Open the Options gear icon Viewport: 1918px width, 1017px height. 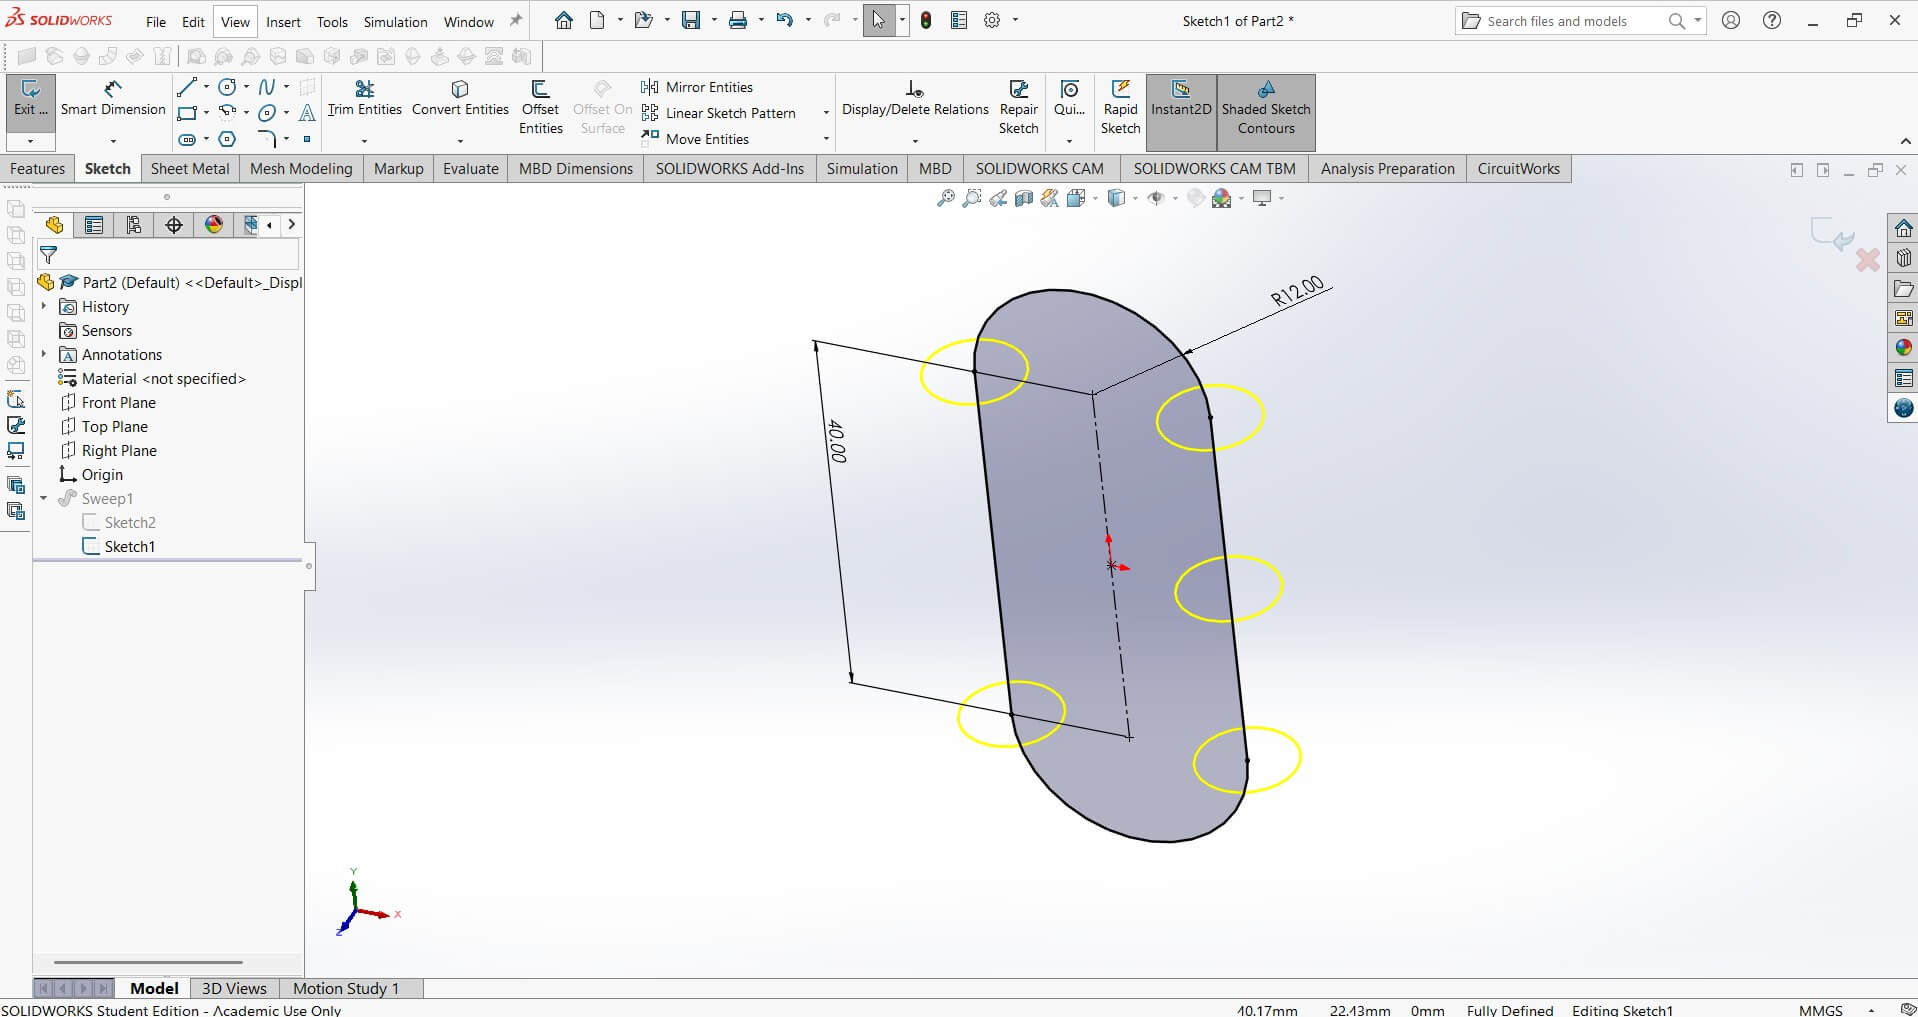pyautogui.click(x=992, y=20)
